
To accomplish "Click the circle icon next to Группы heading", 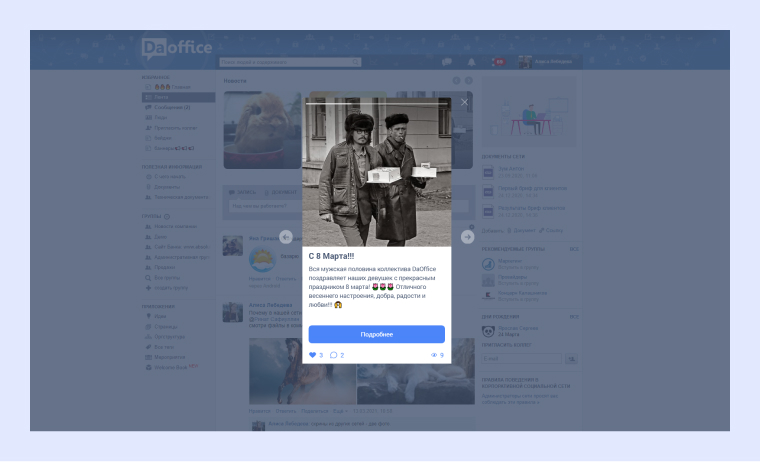I will pos(167,217).
